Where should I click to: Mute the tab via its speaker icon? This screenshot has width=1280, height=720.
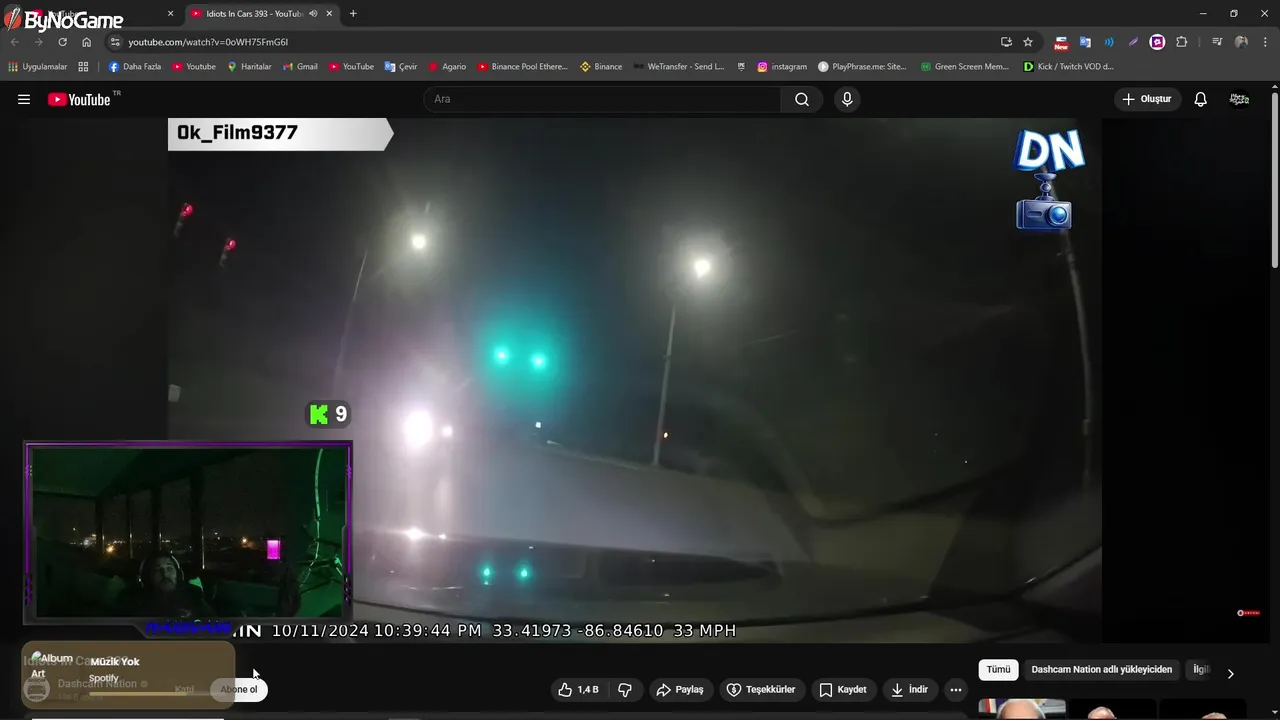click(313, 13)
